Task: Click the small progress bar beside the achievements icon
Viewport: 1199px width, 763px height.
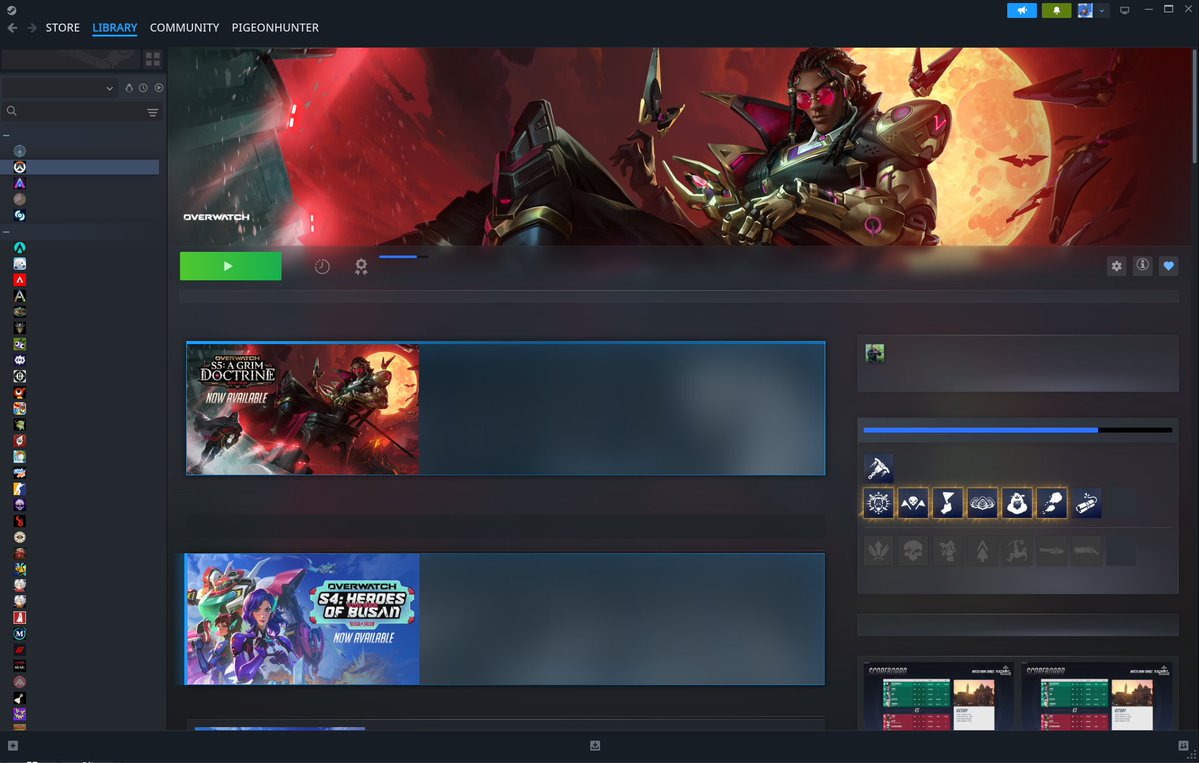Action: (x=404, y=257)
